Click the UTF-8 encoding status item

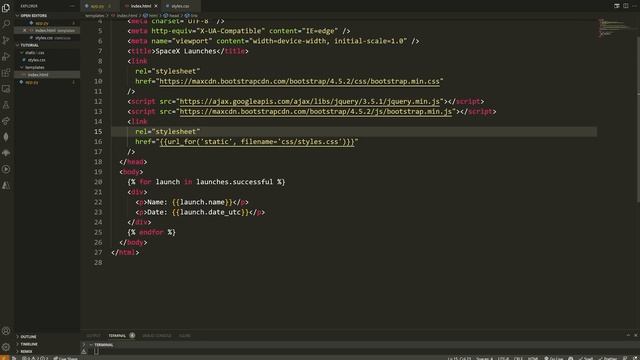click(x=503, y=358)
